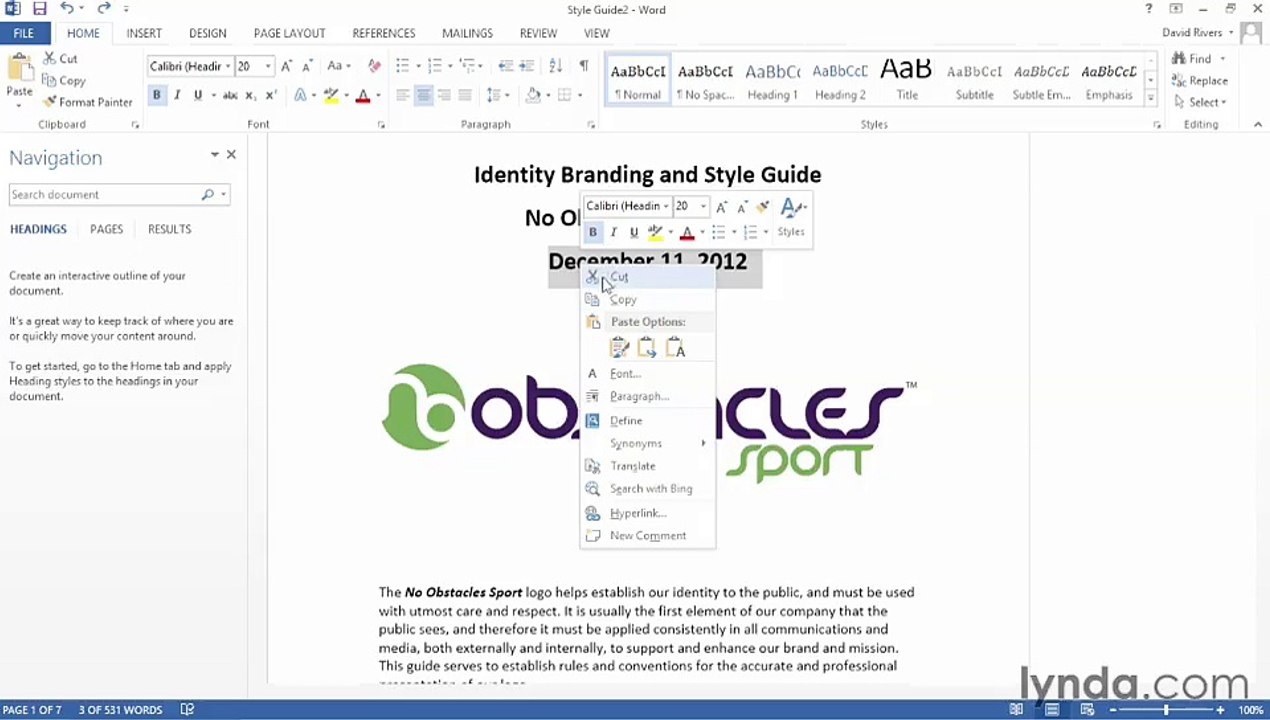Viewport: 1270px width, 720px height.
Task: Open the DESIGN ribbon tab
Action: tap(207, 33)
